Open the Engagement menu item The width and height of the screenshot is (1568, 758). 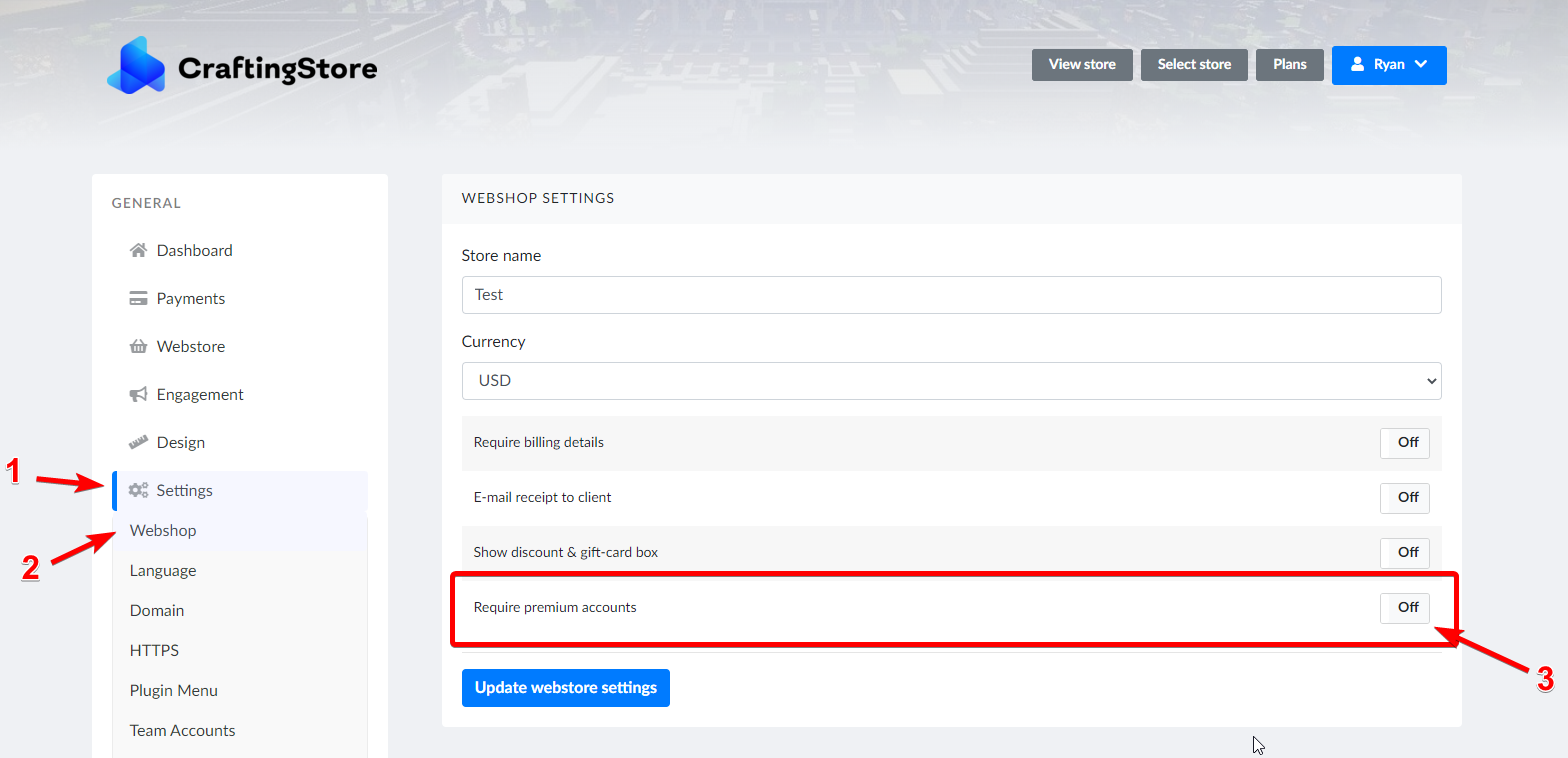(x=240, y=394)
